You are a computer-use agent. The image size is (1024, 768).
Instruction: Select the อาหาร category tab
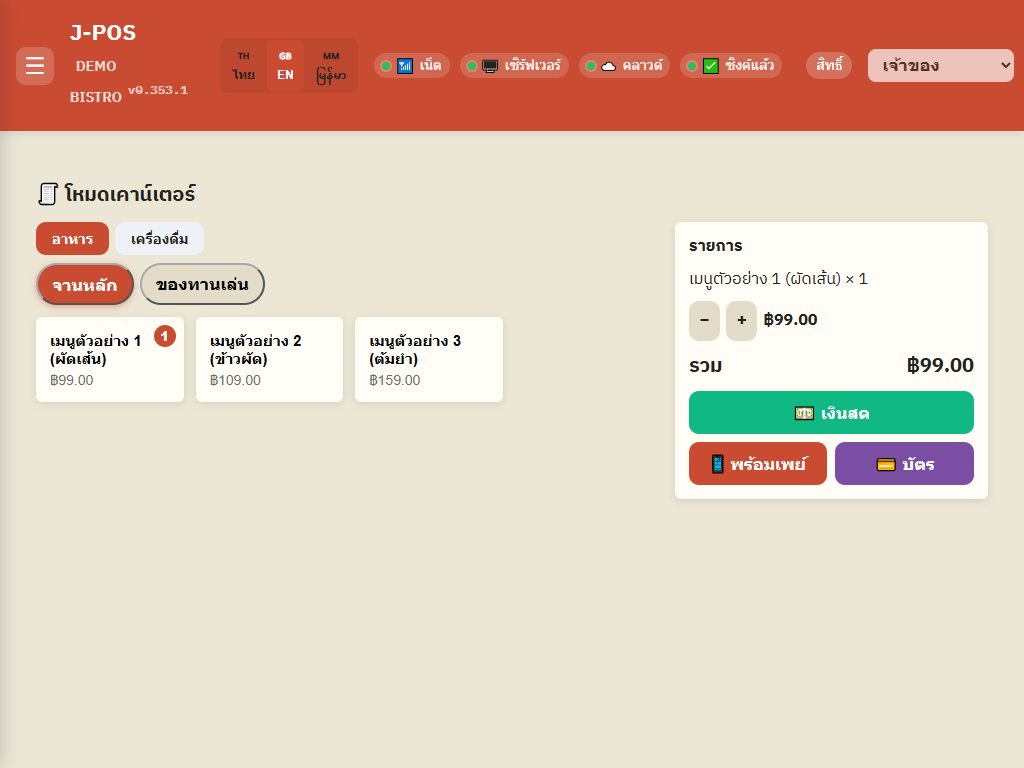[72, 239]
